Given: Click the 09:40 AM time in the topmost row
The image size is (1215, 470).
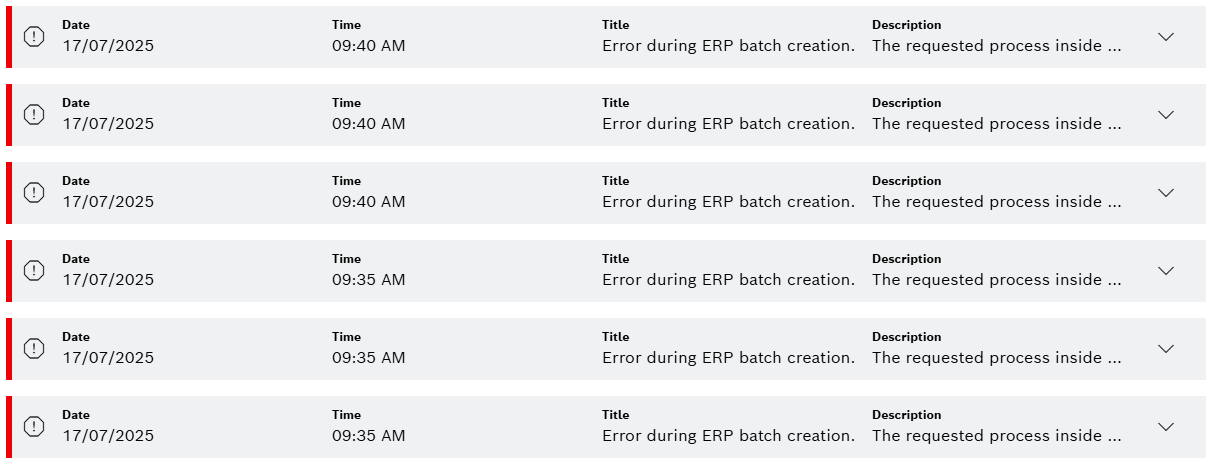Looking at the screenshot, I should 368,46.
